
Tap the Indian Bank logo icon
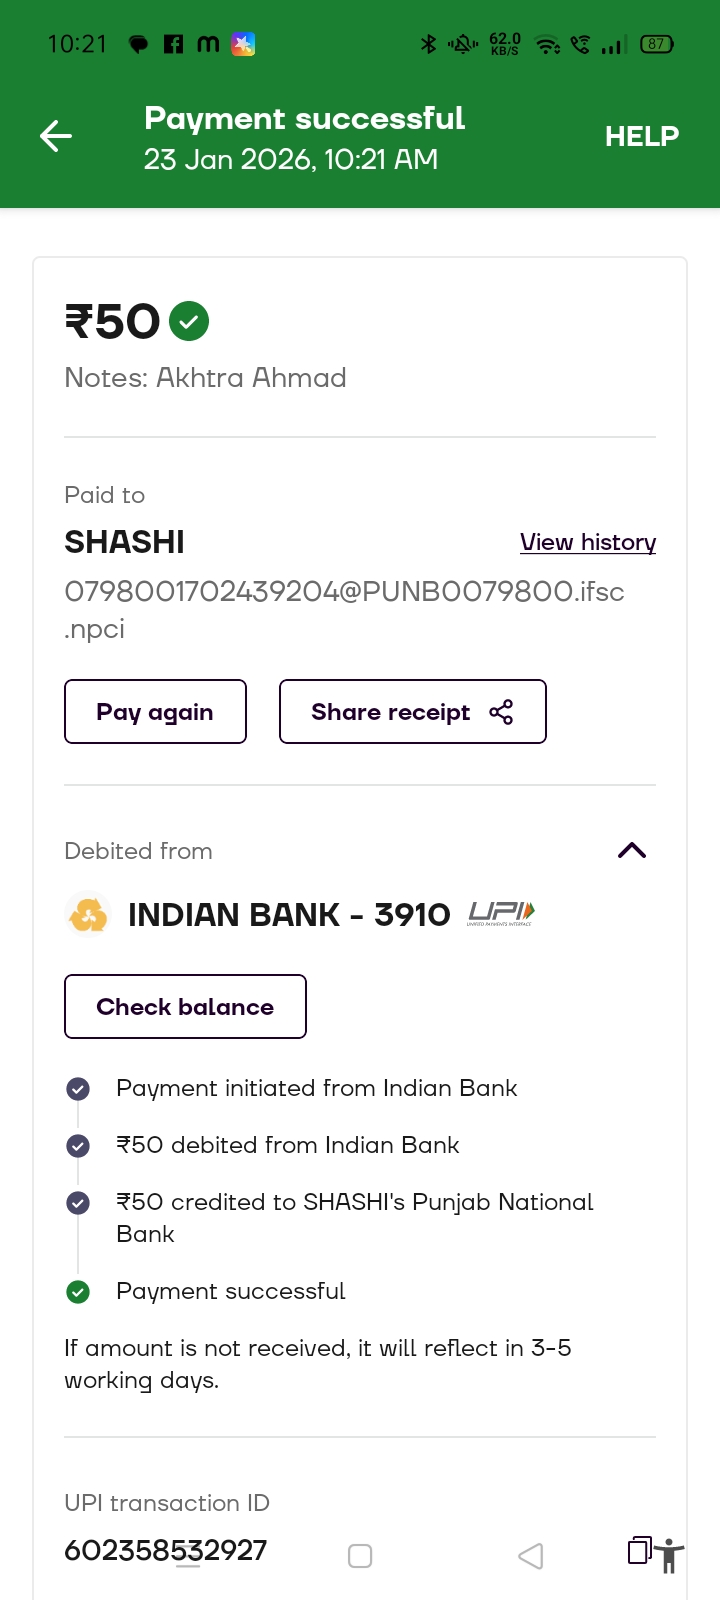(88, 914)
